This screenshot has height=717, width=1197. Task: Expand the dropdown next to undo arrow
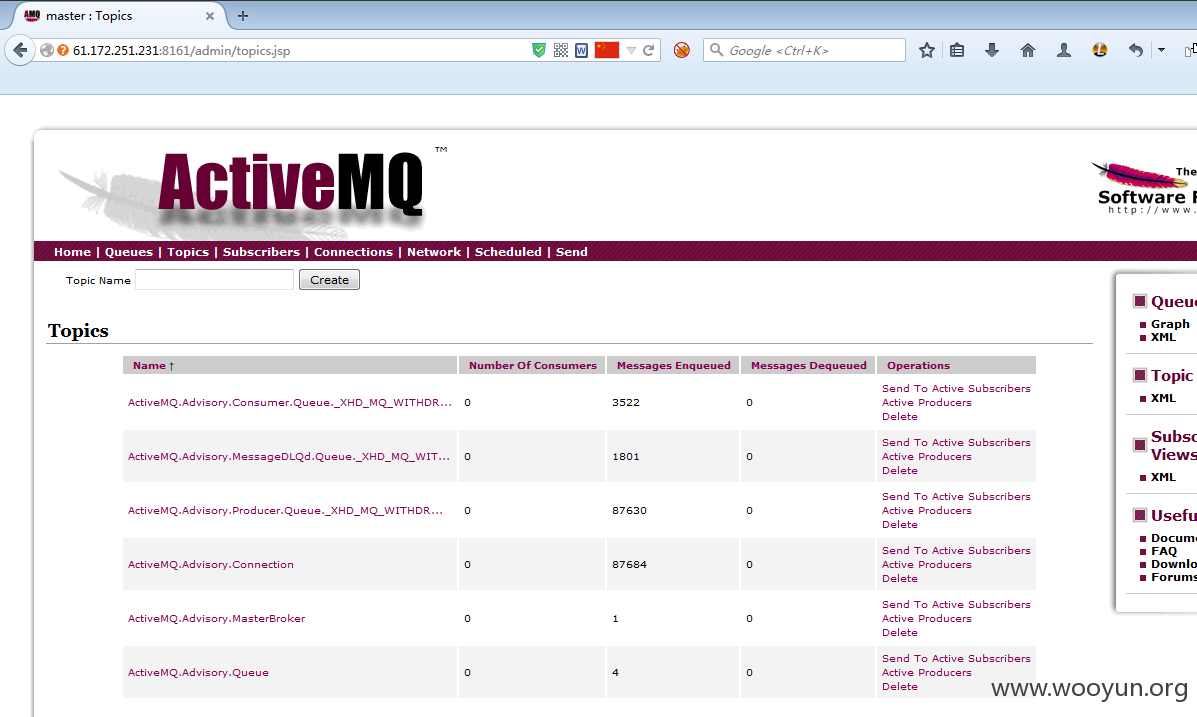[x=1161, y=50]
